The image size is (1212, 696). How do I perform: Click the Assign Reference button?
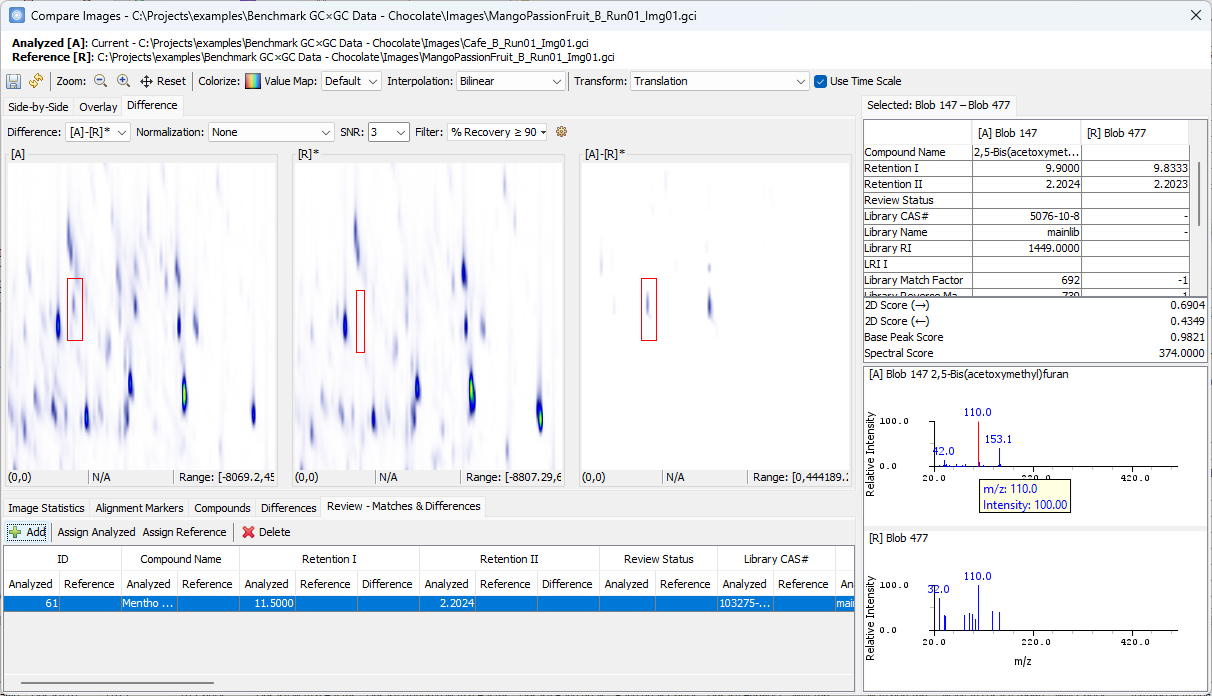(184, 532)
